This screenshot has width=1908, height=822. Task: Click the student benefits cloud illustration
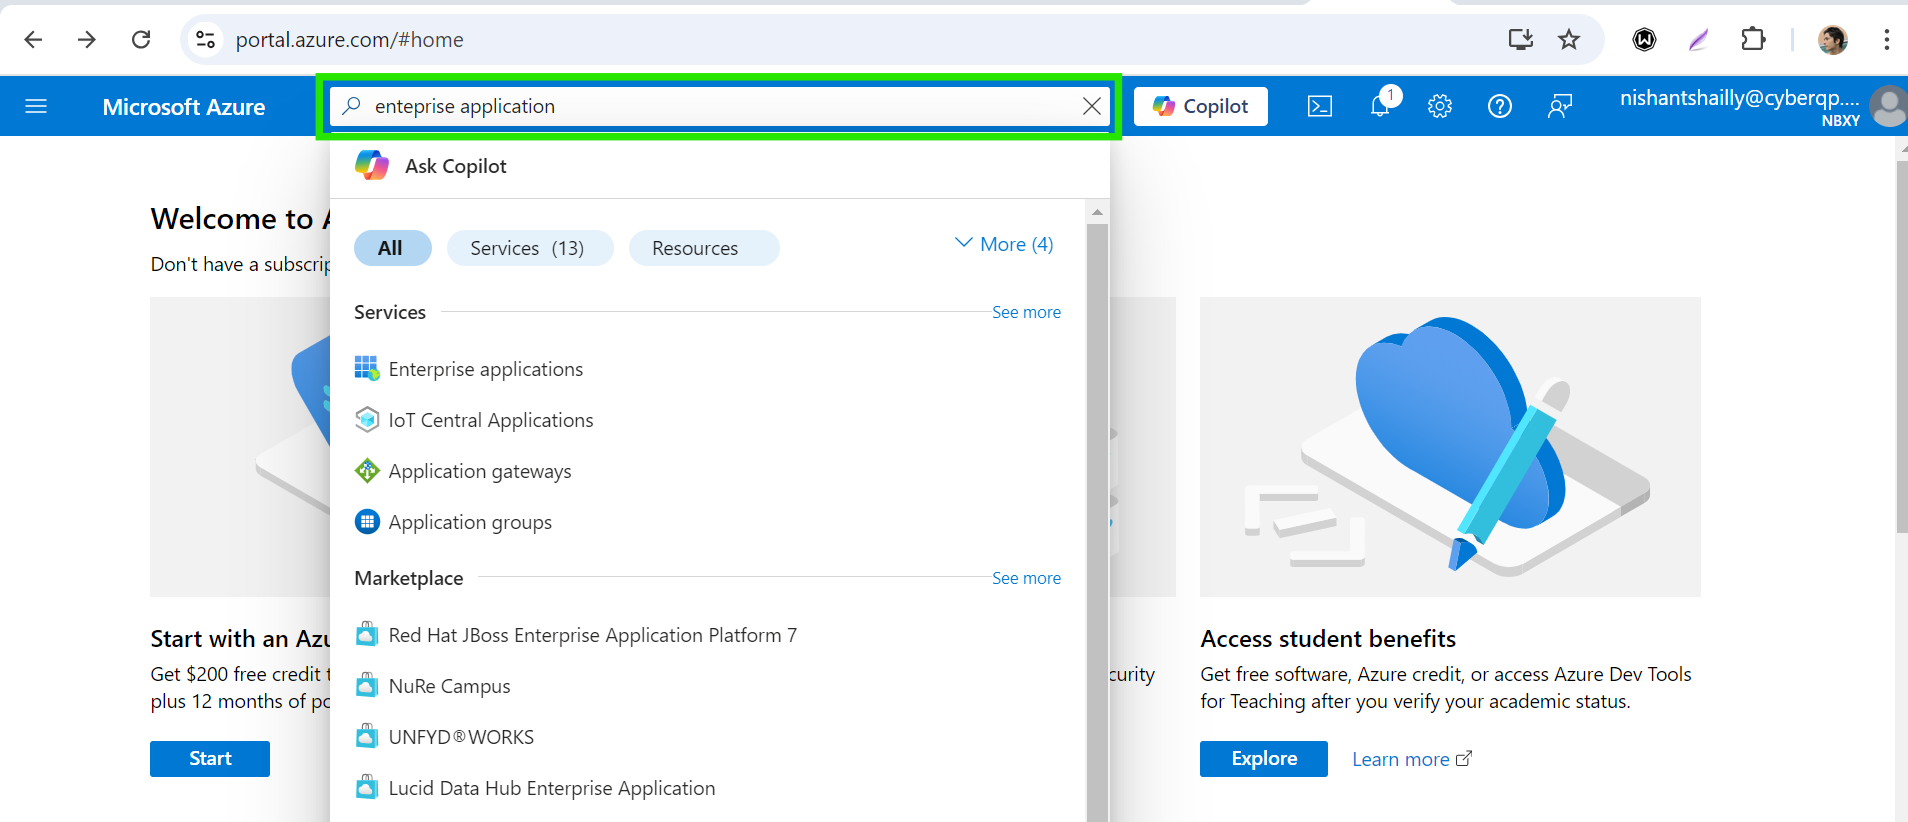1450,447
